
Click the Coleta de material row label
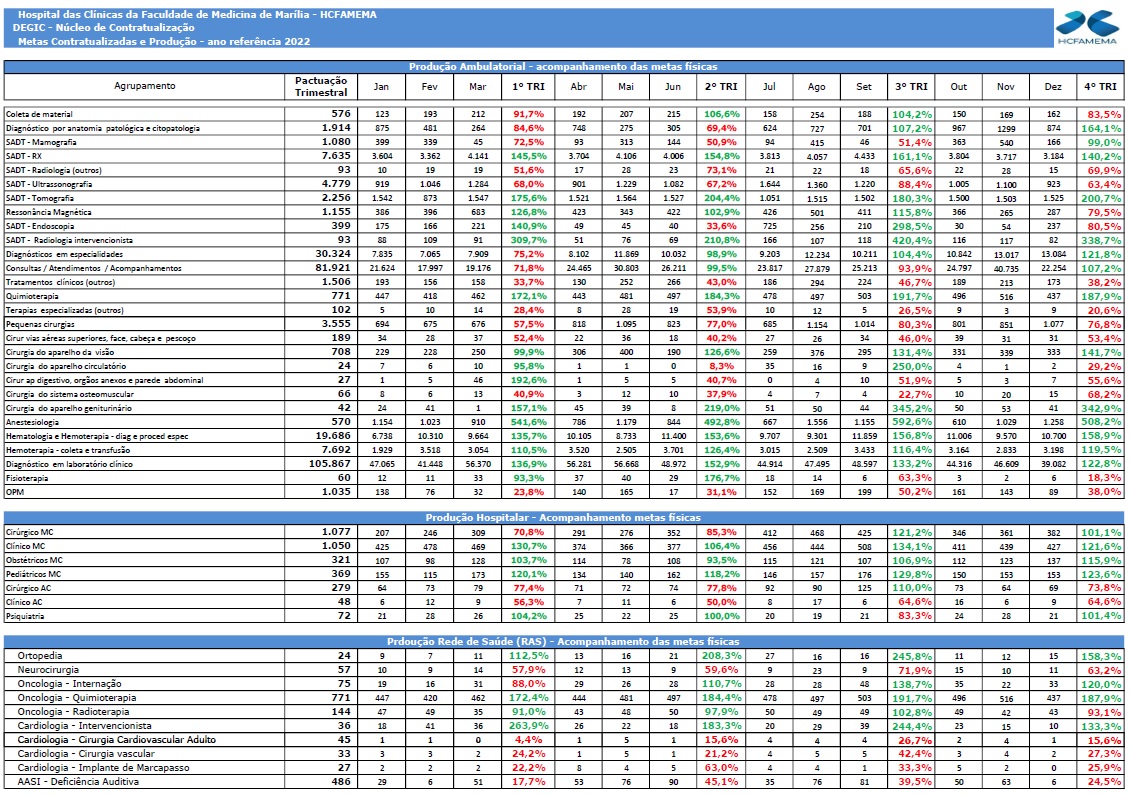pyautogui.click(x=40, y=114)
